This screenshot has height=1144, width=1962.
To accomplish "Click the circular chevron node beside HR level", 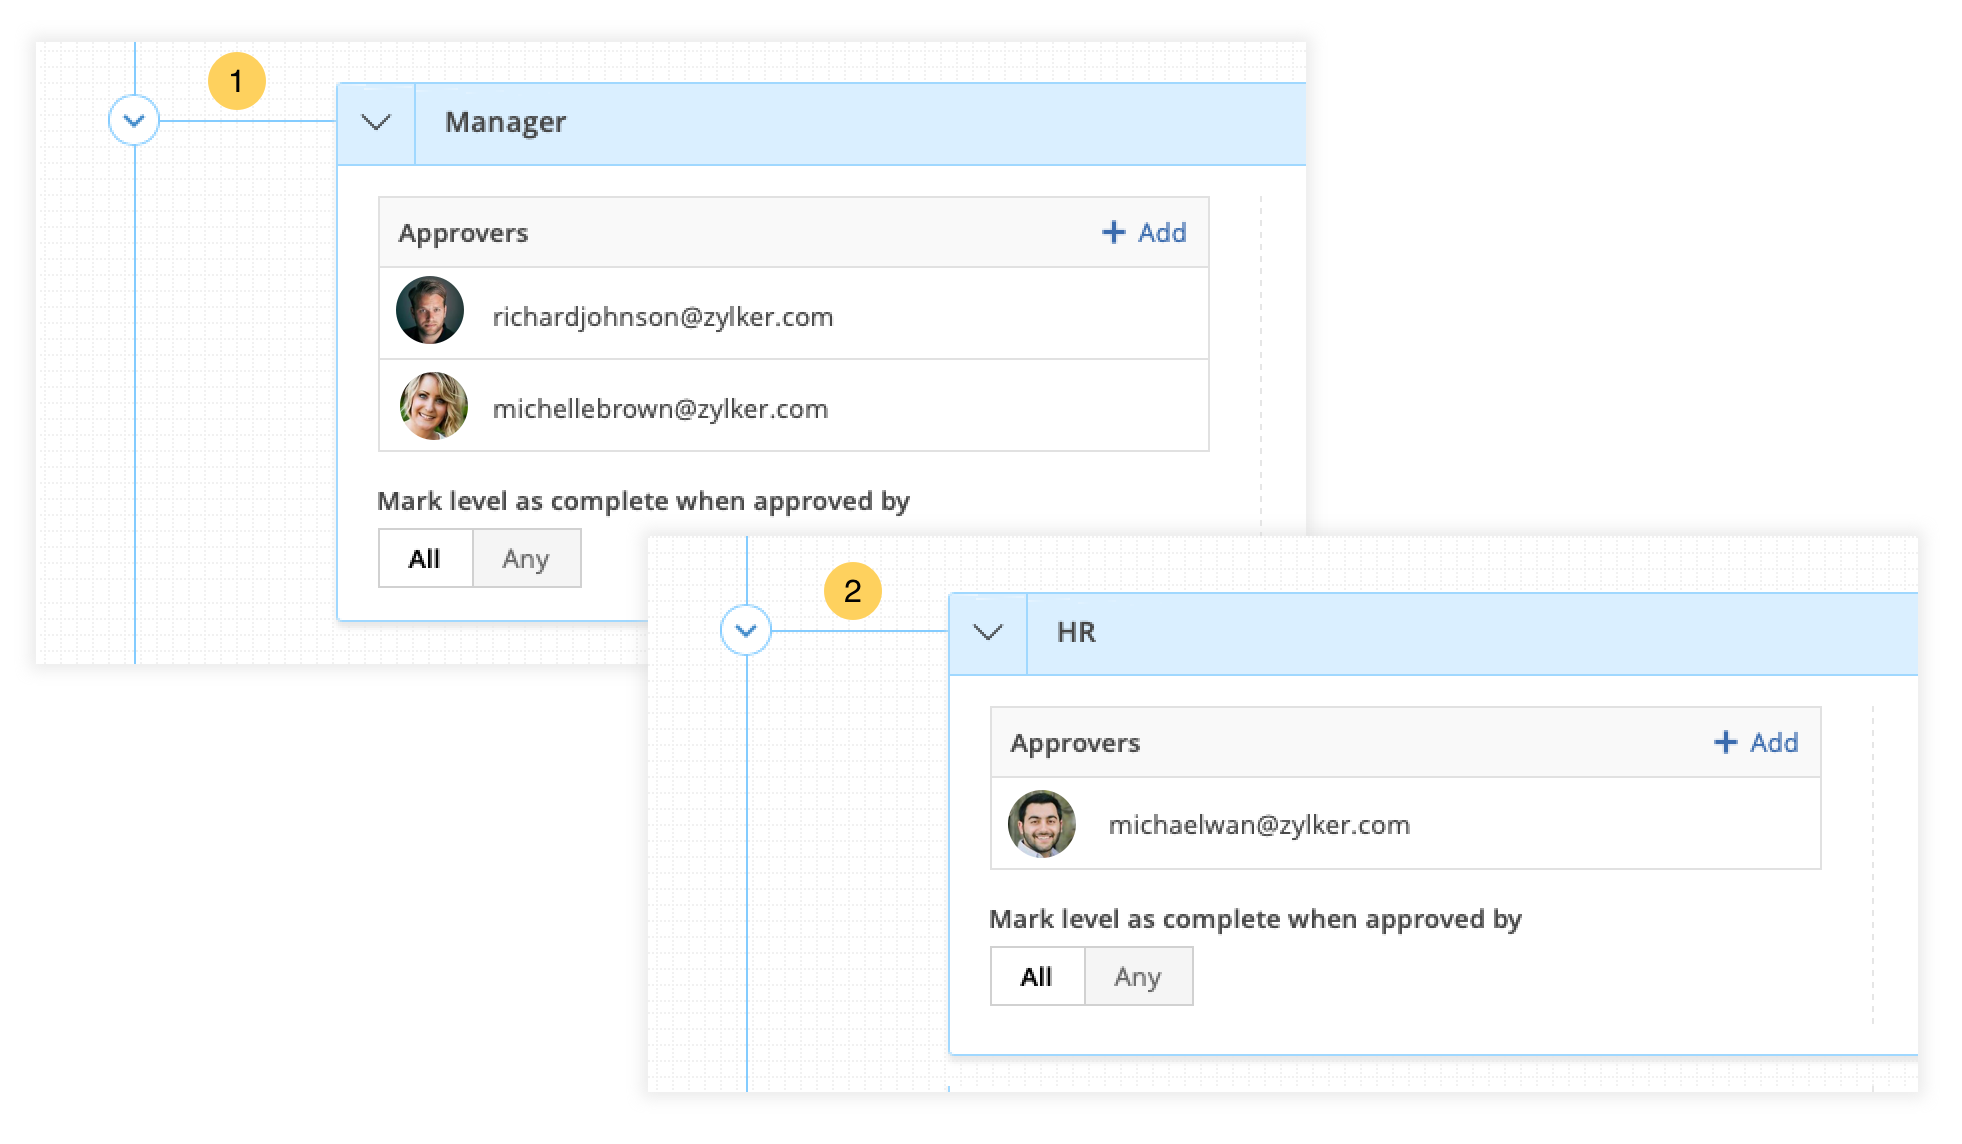I will tap(746, 631).
